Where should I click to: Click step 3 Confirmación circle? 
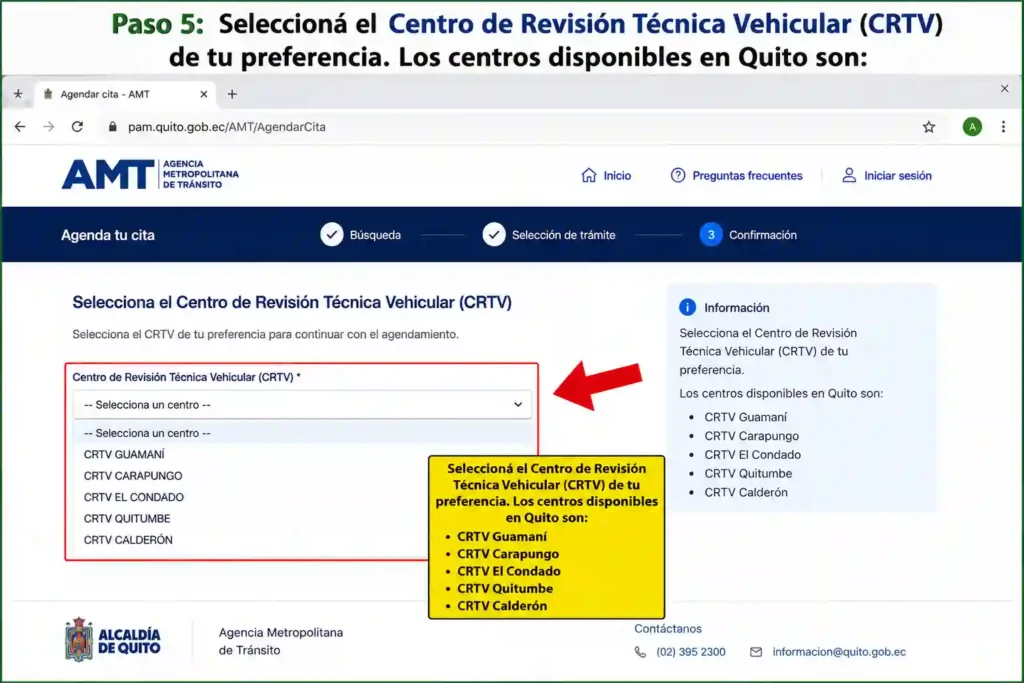click(x=711, y=234)
